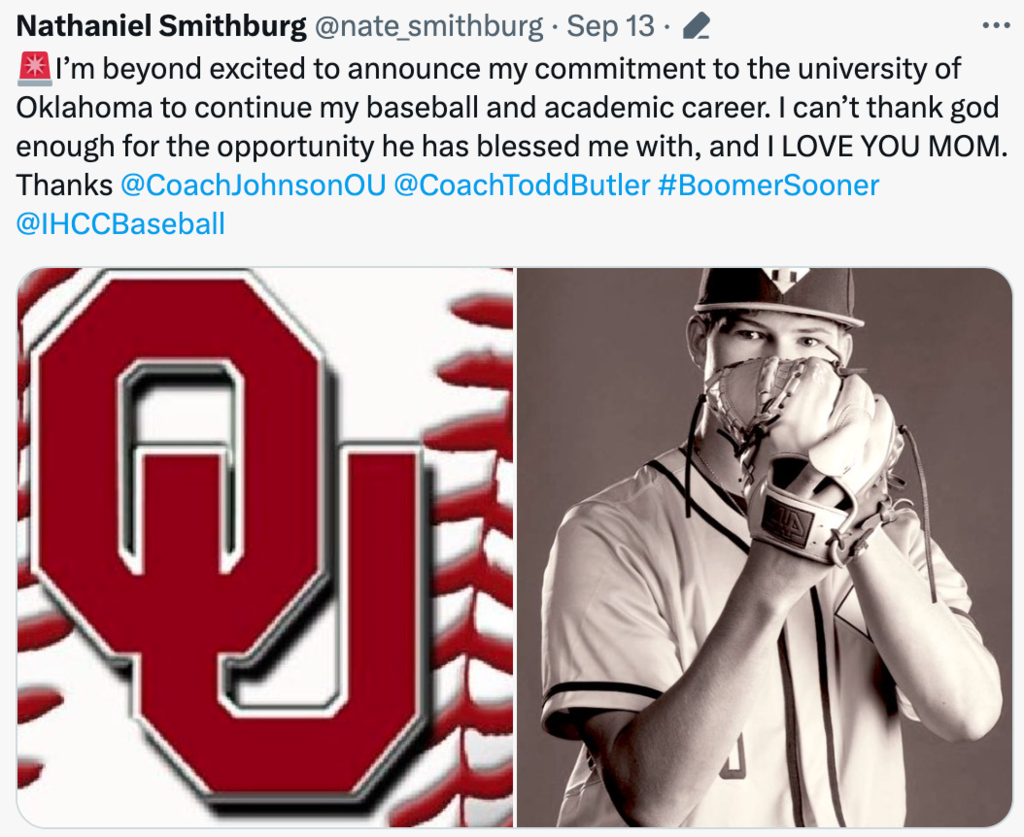The height and width of the screenshot is (837, 1024).
Task: Open the OU logo image
Action: pyautogui.click(x=265, y=547)
